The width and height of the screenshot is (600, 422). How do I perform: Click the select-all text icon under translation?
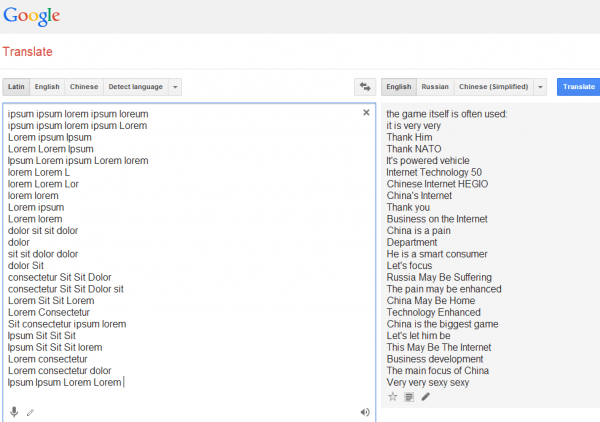[409, 397]
